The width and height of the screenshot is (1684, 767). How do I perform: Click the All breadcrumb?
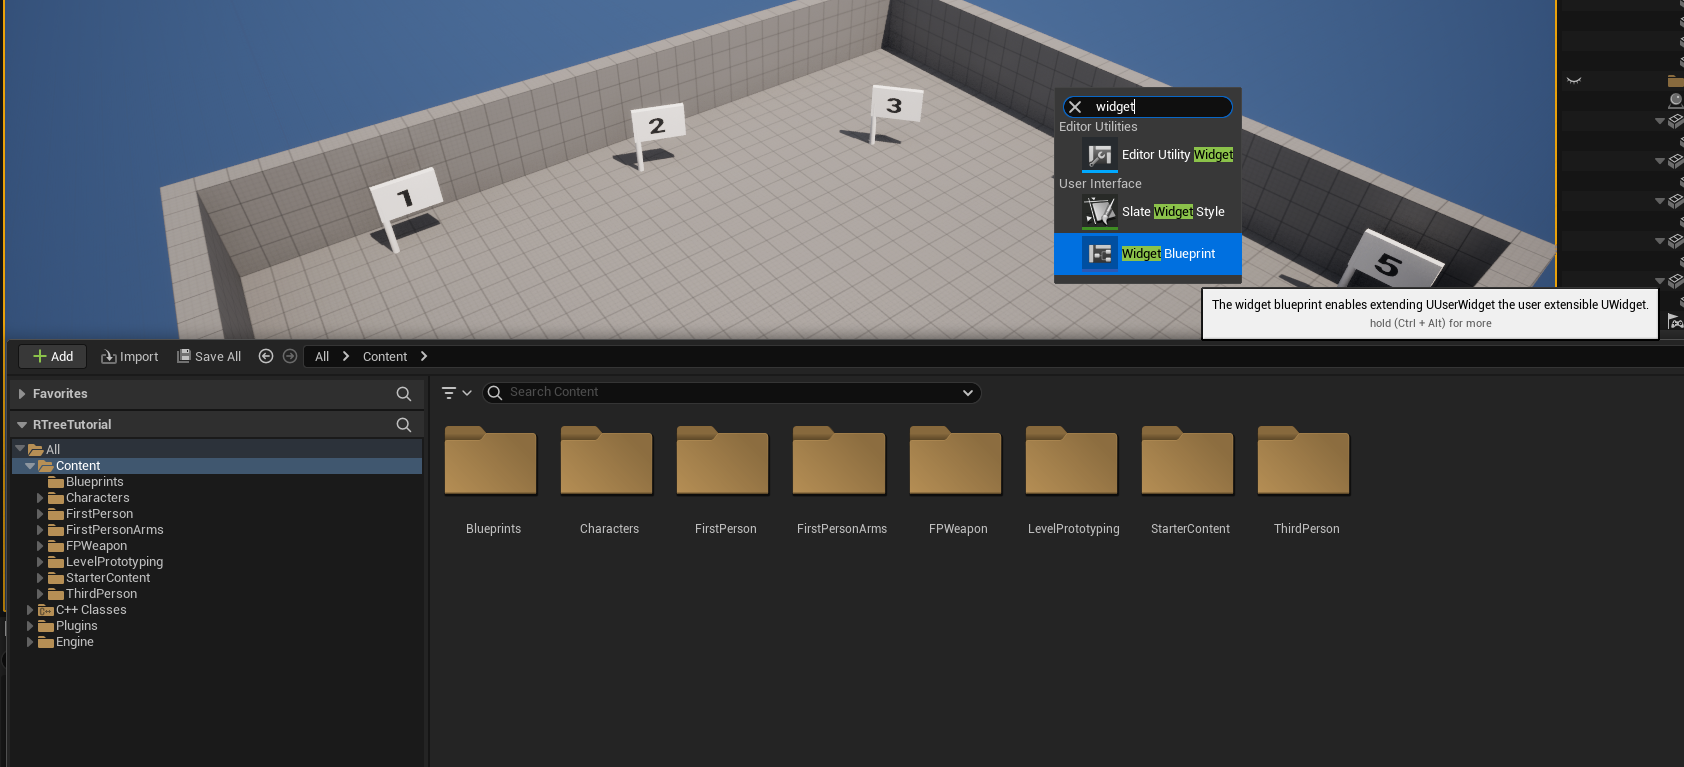(x=322, y=356)
